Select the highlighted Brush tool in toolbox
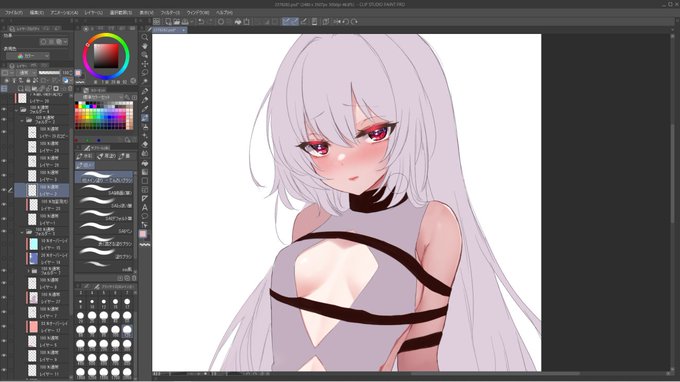 [145, 118]
